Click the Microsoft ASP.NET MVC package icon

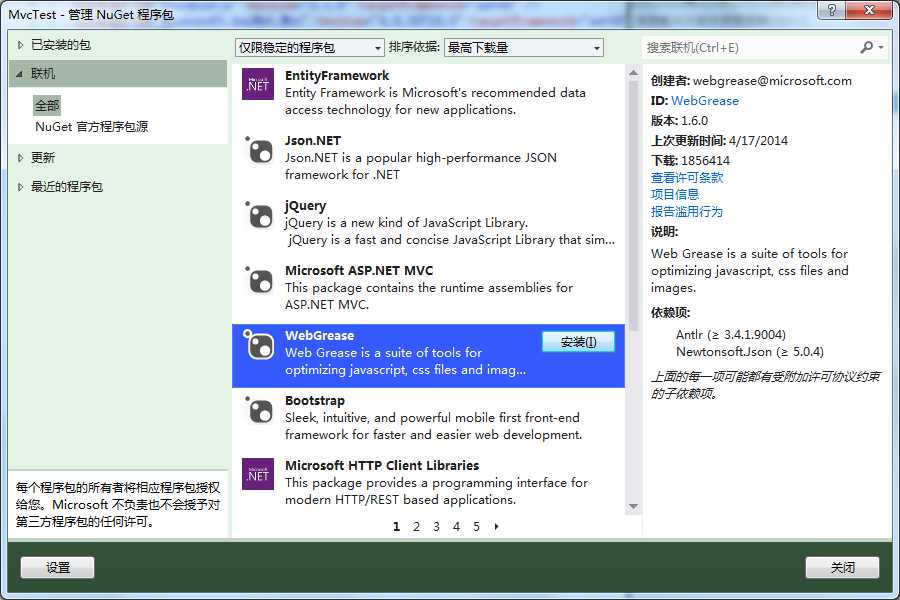(259, 281)
